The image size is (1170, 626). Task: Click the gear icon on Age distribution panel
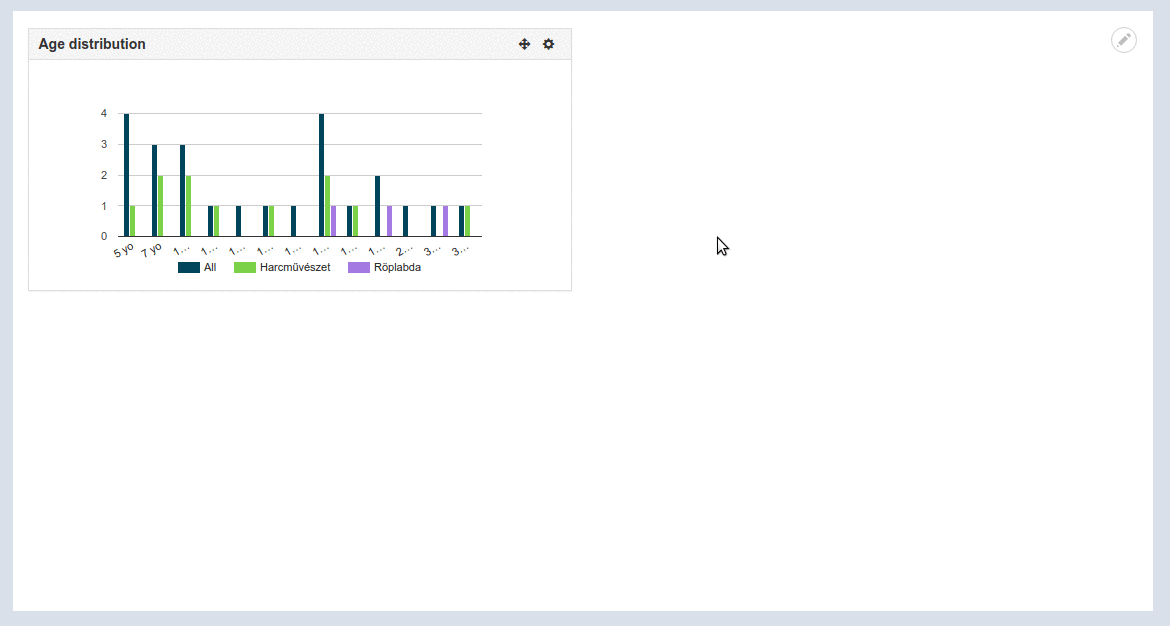(x=548, y=44)
